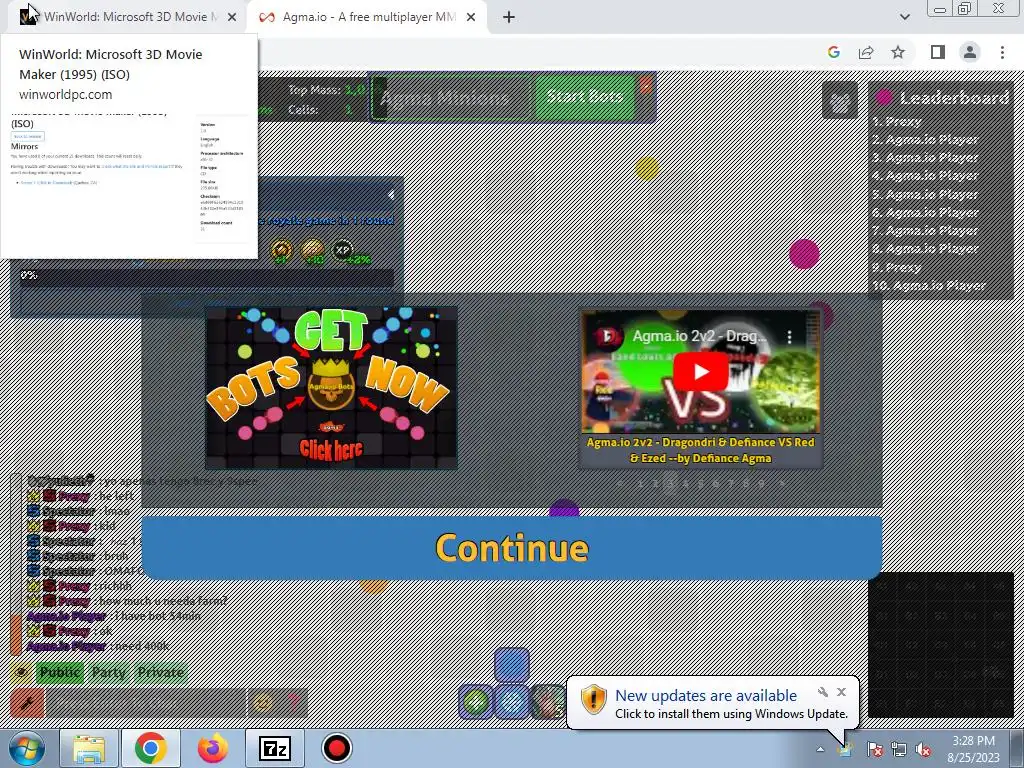1024x768 pixels.
Task: Click the 'Proxy: ok' chat message
Action: tap(70, 632)
